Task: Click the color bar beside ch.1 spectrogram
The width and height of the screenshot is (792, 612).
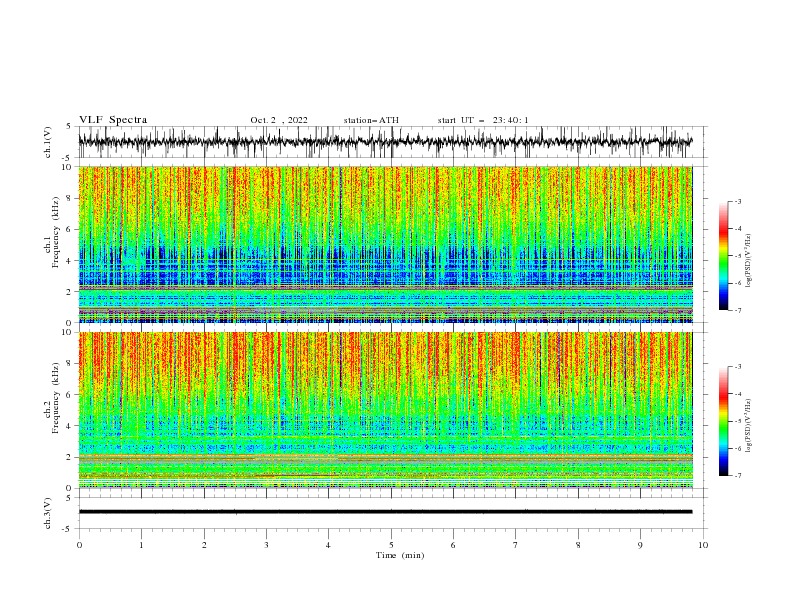Action: (x=723, y=256)
